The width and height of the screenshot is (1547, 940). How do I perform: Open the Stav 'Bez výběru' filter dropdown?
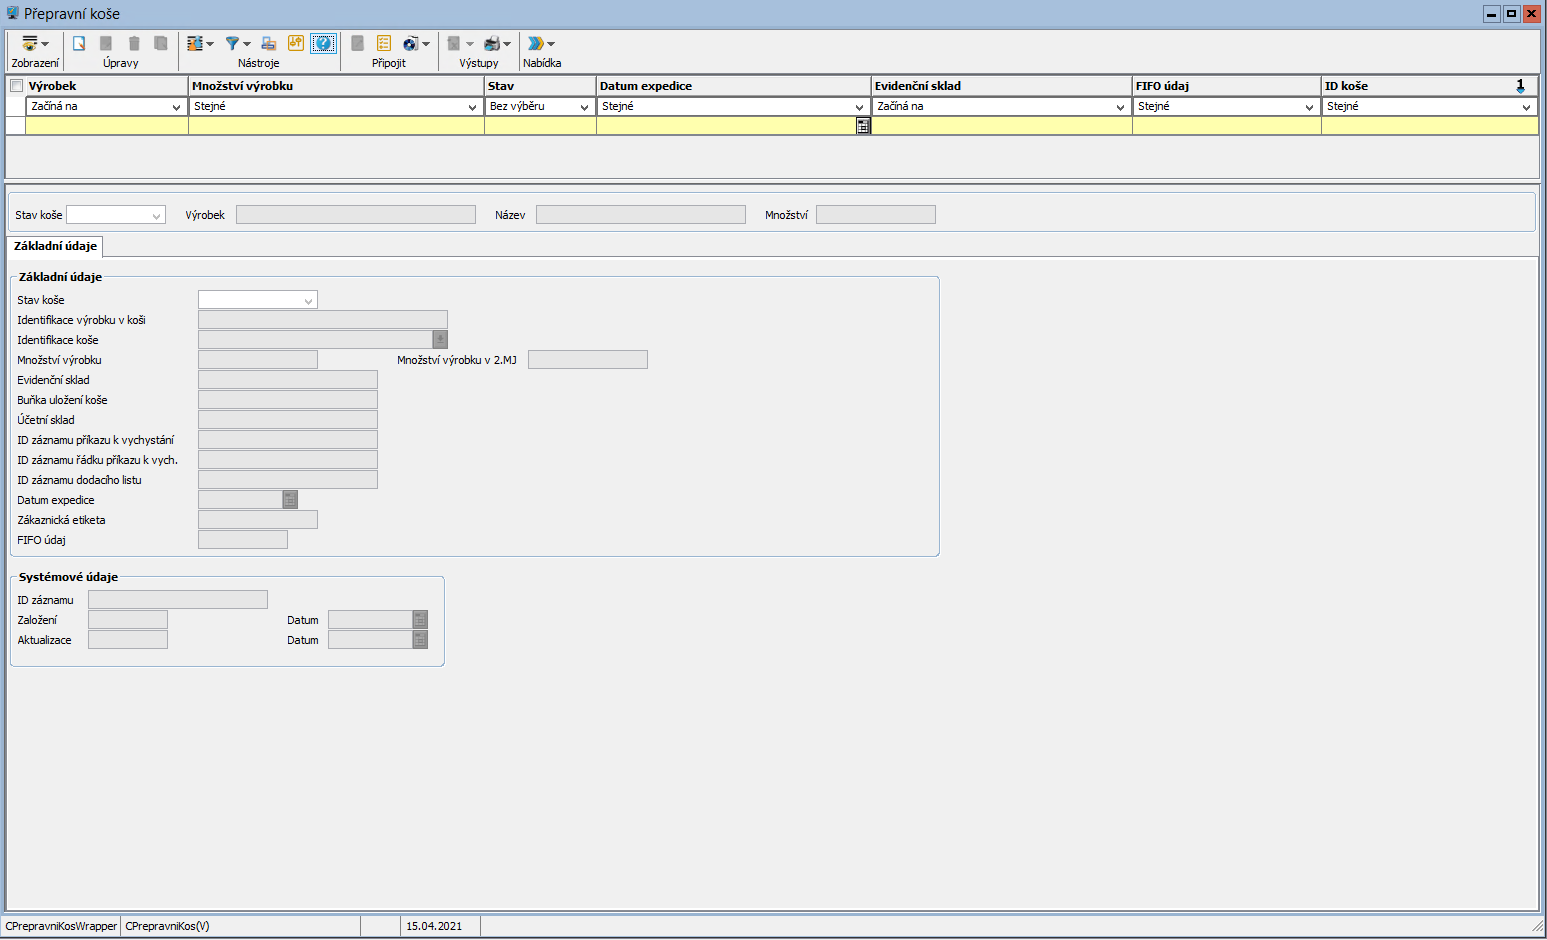[x=584, y=107]
